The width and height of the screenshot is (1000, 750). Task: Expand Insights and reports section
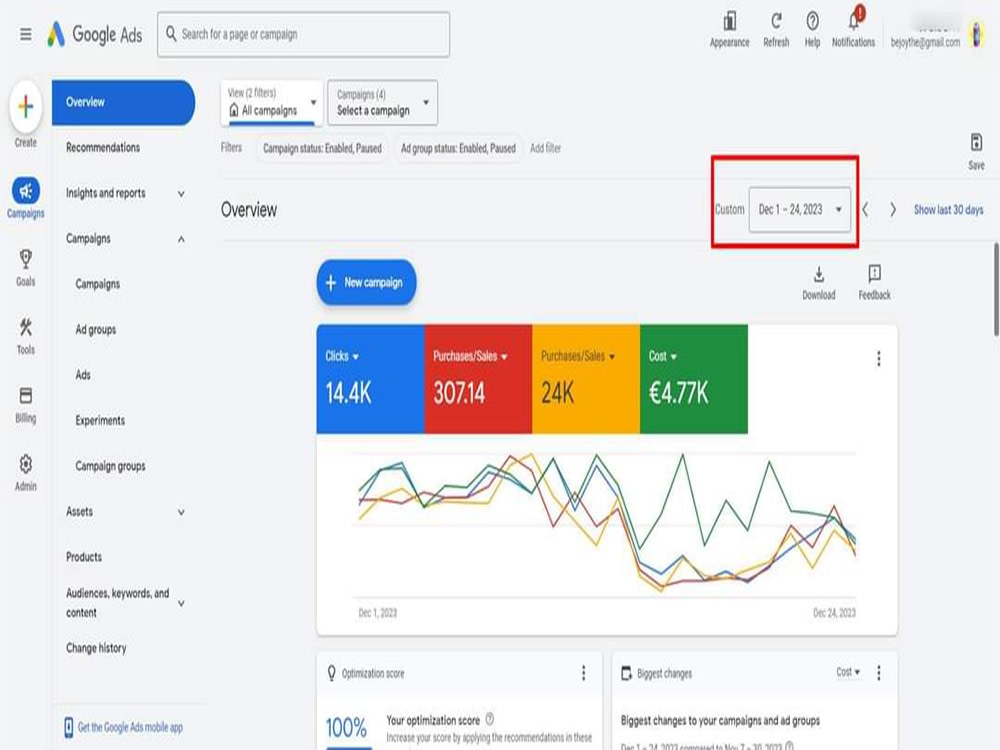(x=180, y=193)
